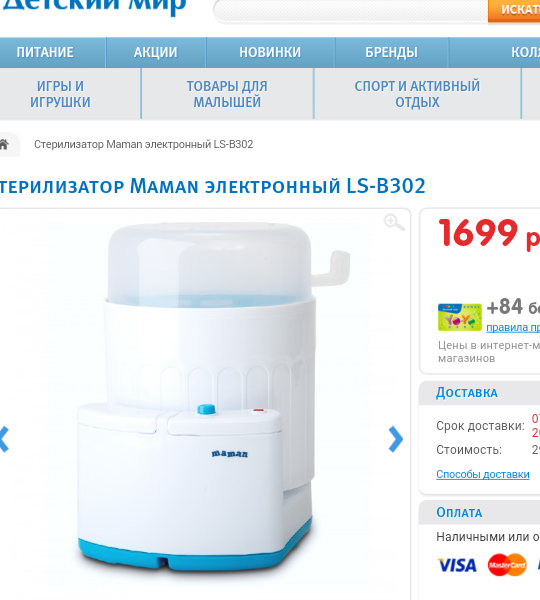
Task: Open the Бренды menu item
Action: click(x=391, y=52)
